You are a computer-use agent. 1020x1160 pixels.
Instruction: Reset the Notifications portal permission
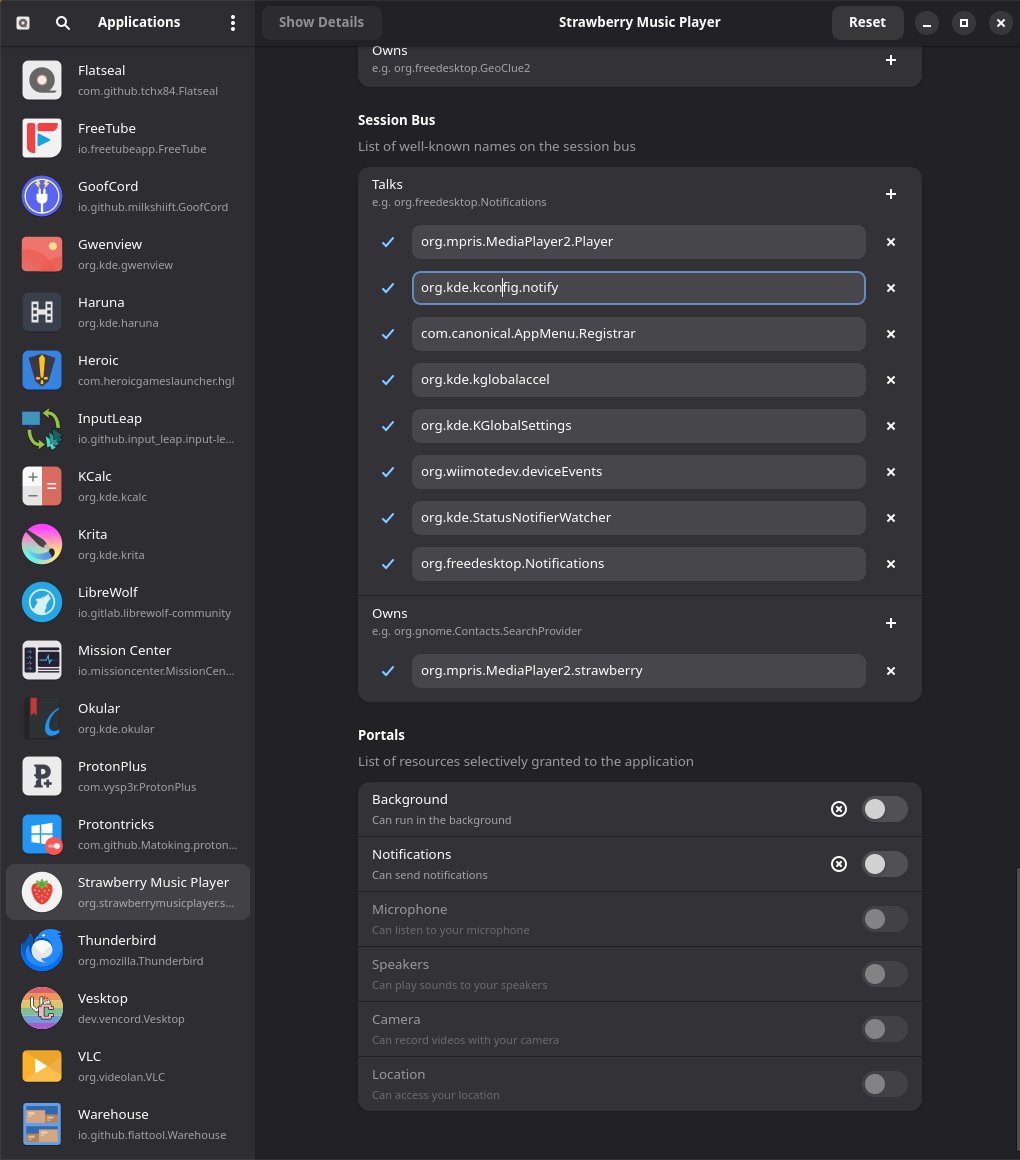click(x=839, y=864)
